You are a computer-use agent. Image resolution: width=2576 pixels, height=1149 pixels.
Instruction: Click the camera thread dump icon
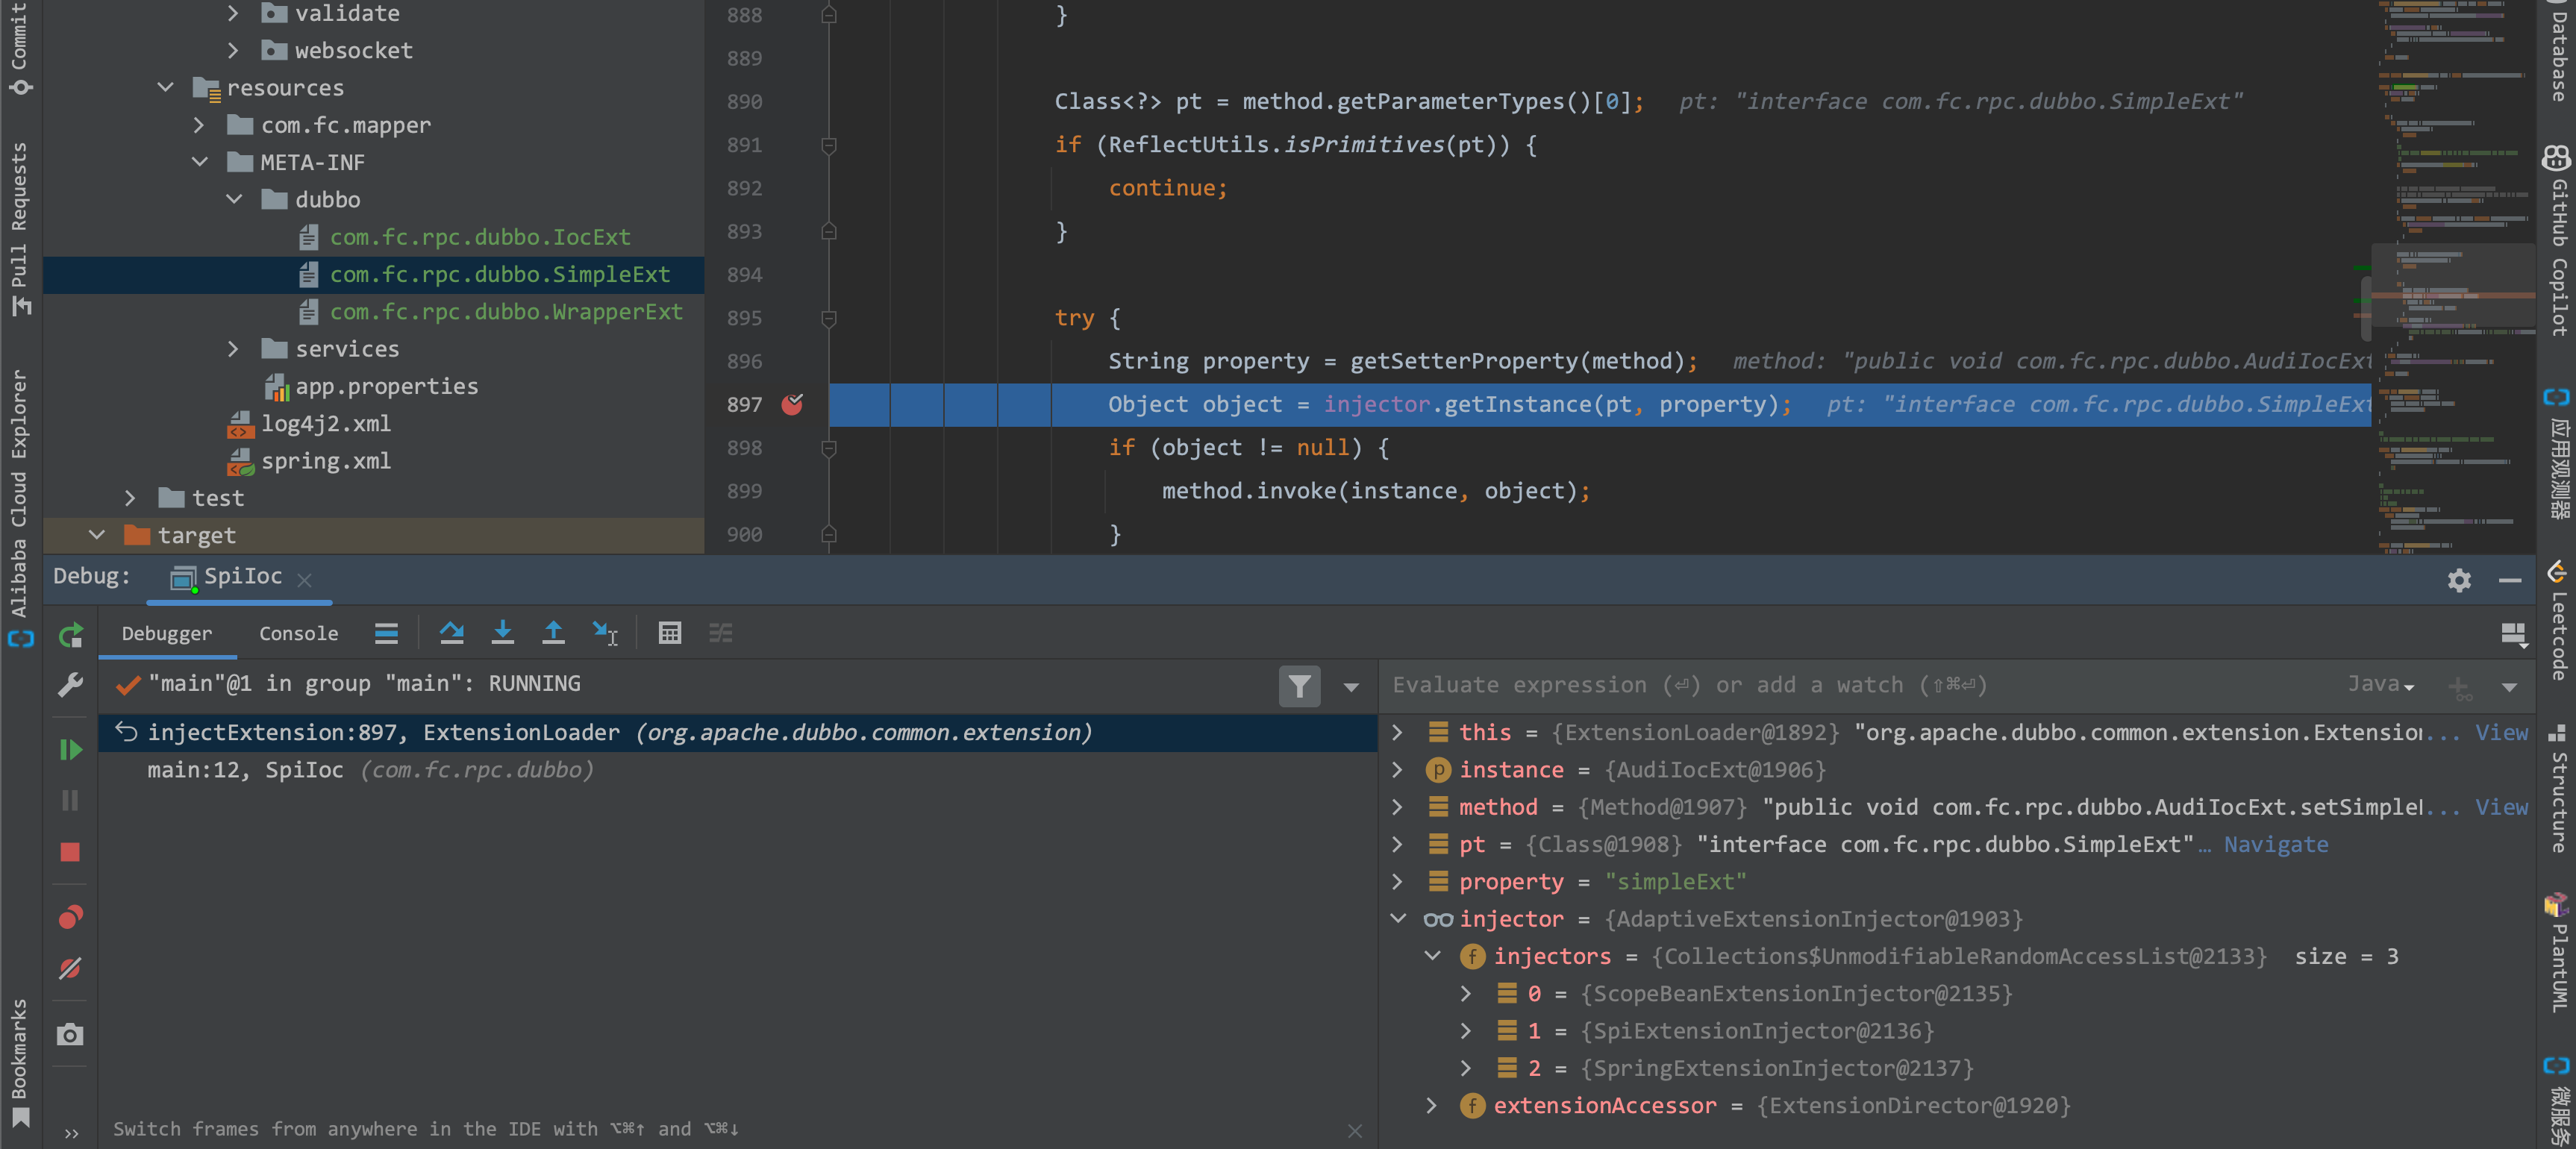click(70, 1034)
